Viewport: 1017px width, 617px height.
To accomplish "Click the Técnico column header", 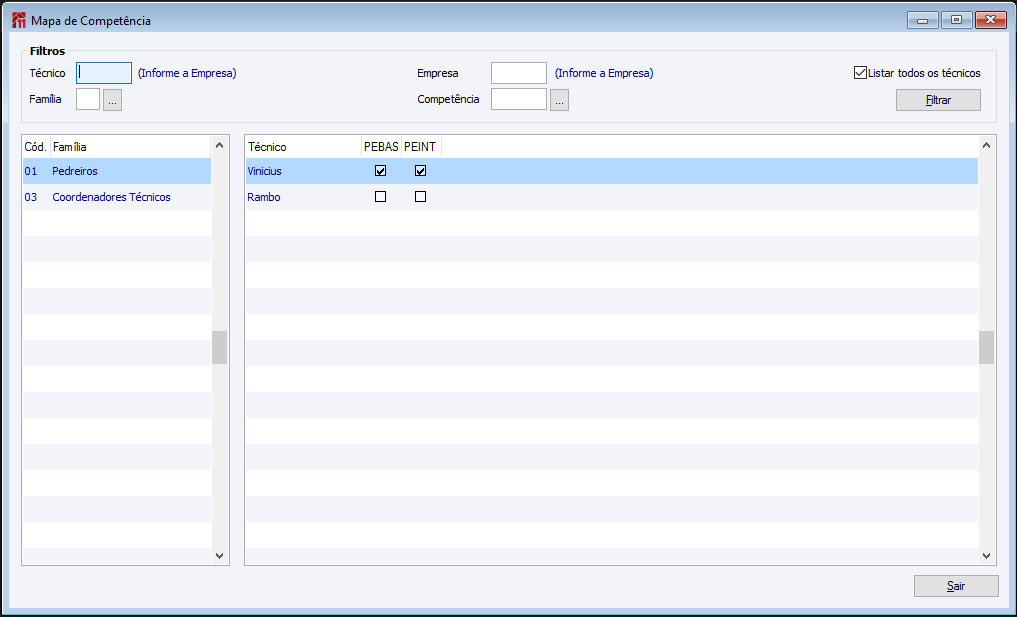I will click(304, 147).
